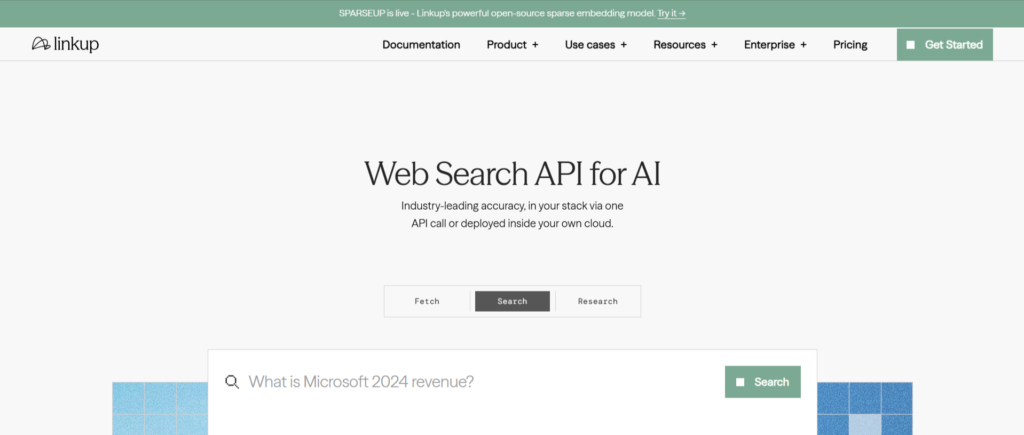1024x435 pixels.
Task: Expand the Product plus menu
Action: pos(513,44)
